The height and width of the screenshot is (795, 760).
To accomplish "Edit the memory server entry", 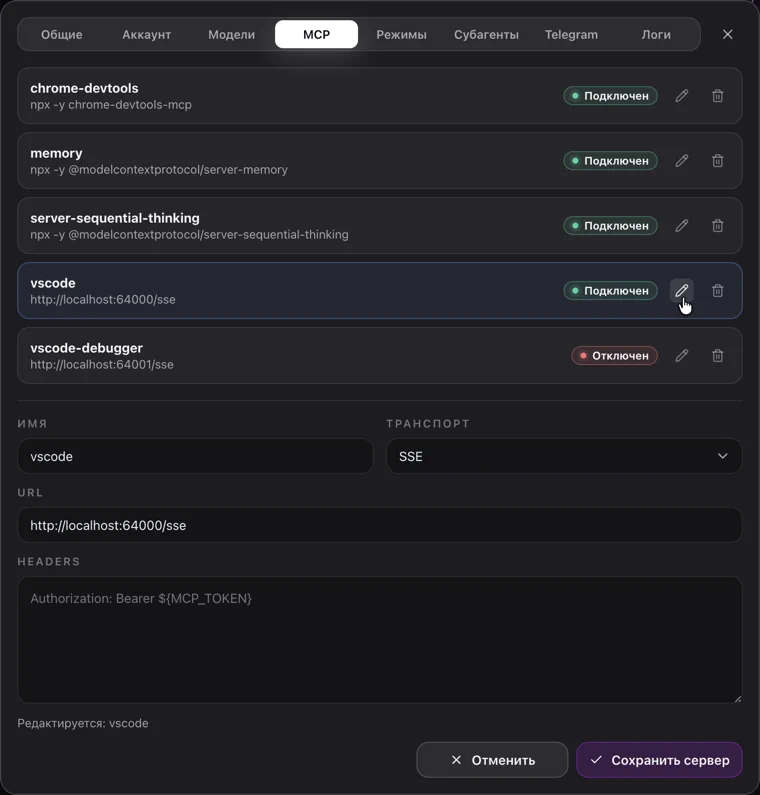I will [x=681, y=161].
